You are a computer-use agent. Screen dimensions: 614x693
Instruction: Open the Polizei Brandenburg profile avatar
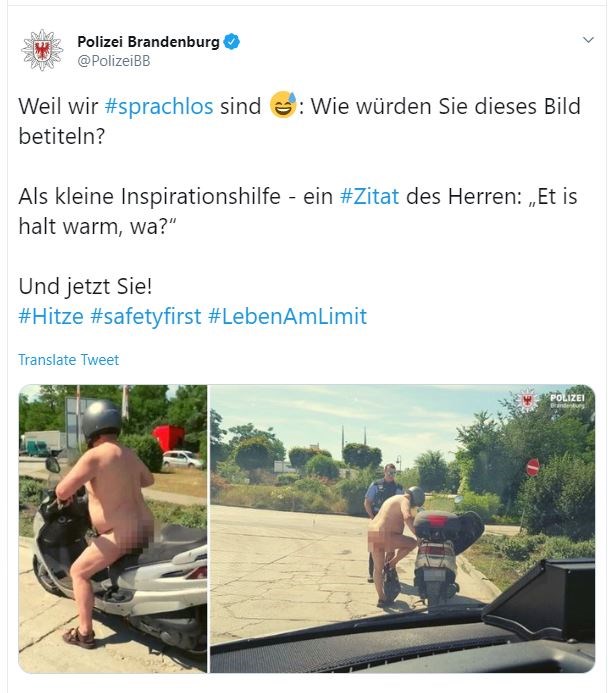point(42,50)
